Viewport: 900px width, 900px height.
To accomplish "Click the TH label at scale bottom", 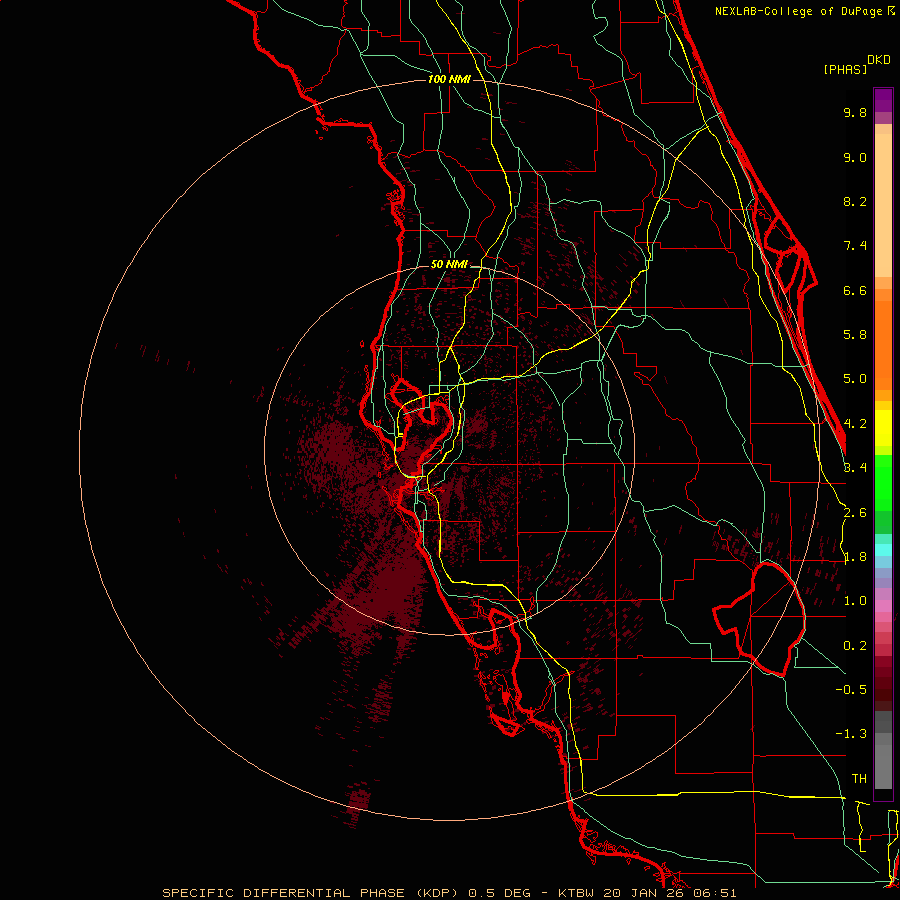I will click(859, 778).
